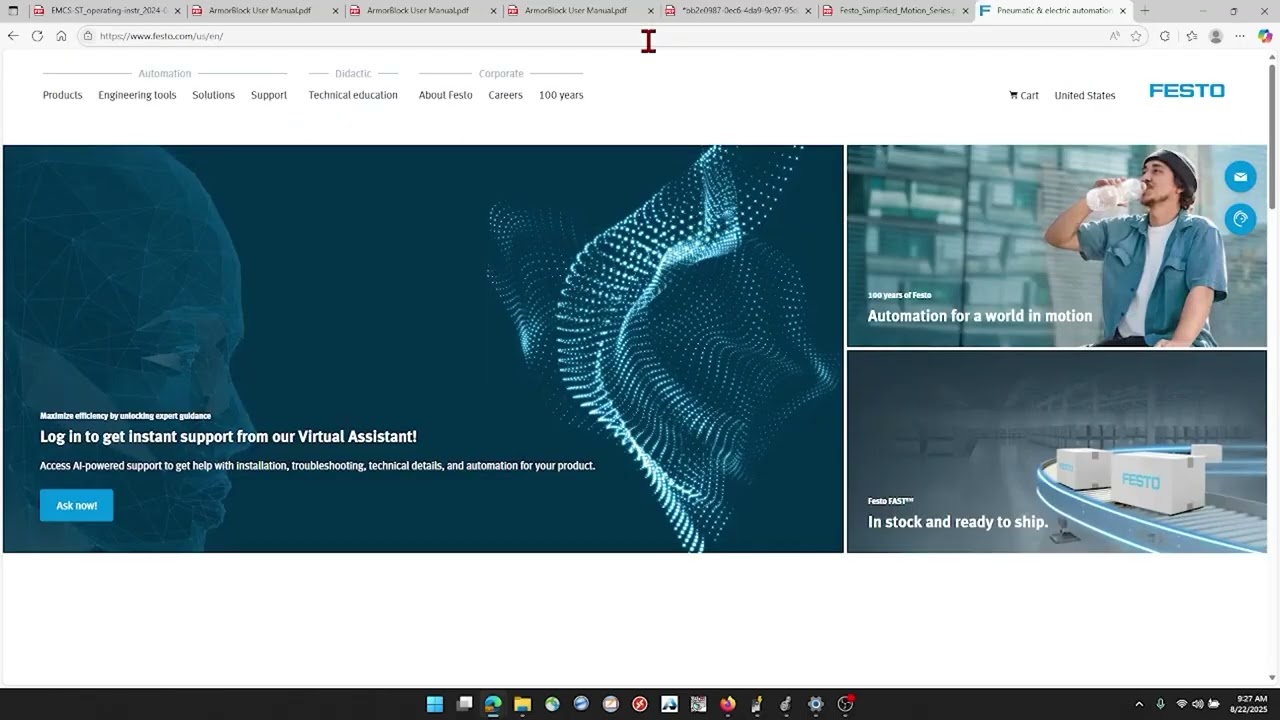Open File Explorer from taskbar
This screenshot has width=1280, height=720.
[522, 704]
